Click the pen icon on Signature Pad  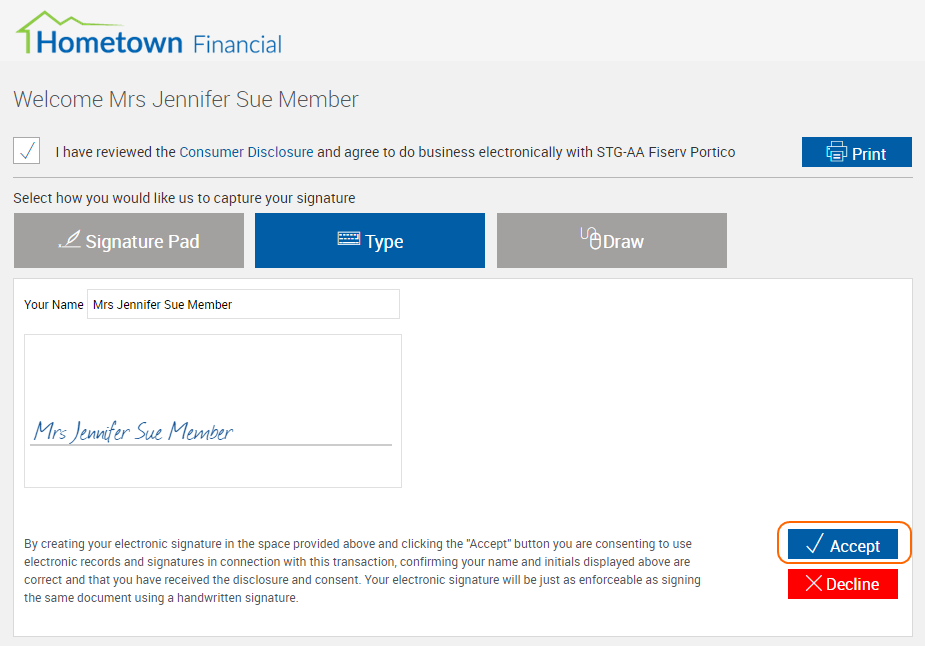(70, 239)
